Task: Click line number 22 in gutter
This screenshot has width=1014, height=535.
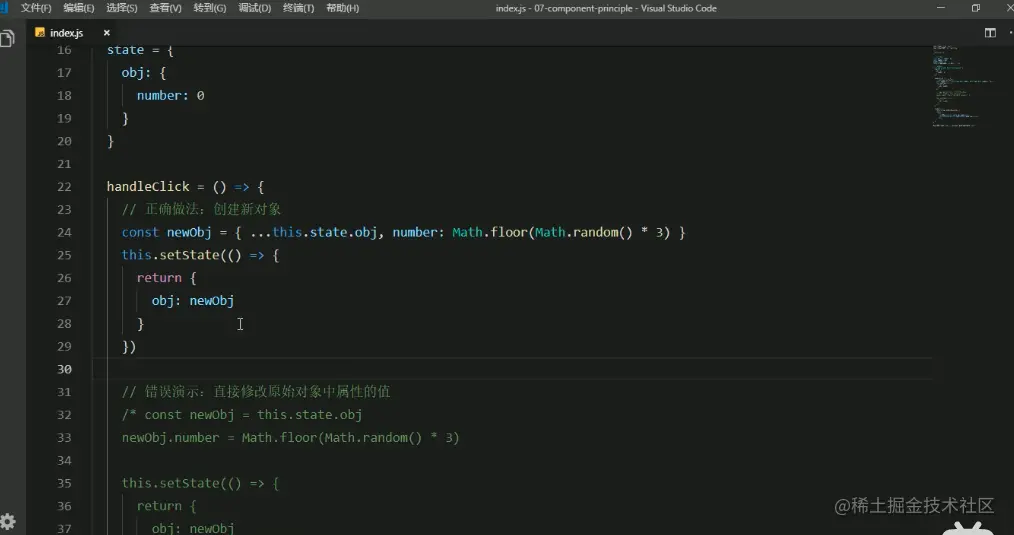Action: [x=64, y=186]
